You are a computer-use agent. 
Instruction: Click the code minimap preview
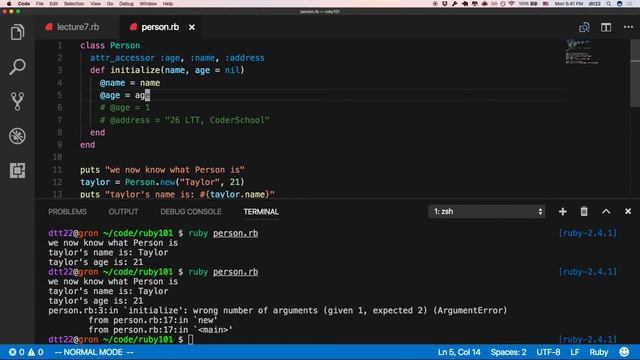pos(581,52)
